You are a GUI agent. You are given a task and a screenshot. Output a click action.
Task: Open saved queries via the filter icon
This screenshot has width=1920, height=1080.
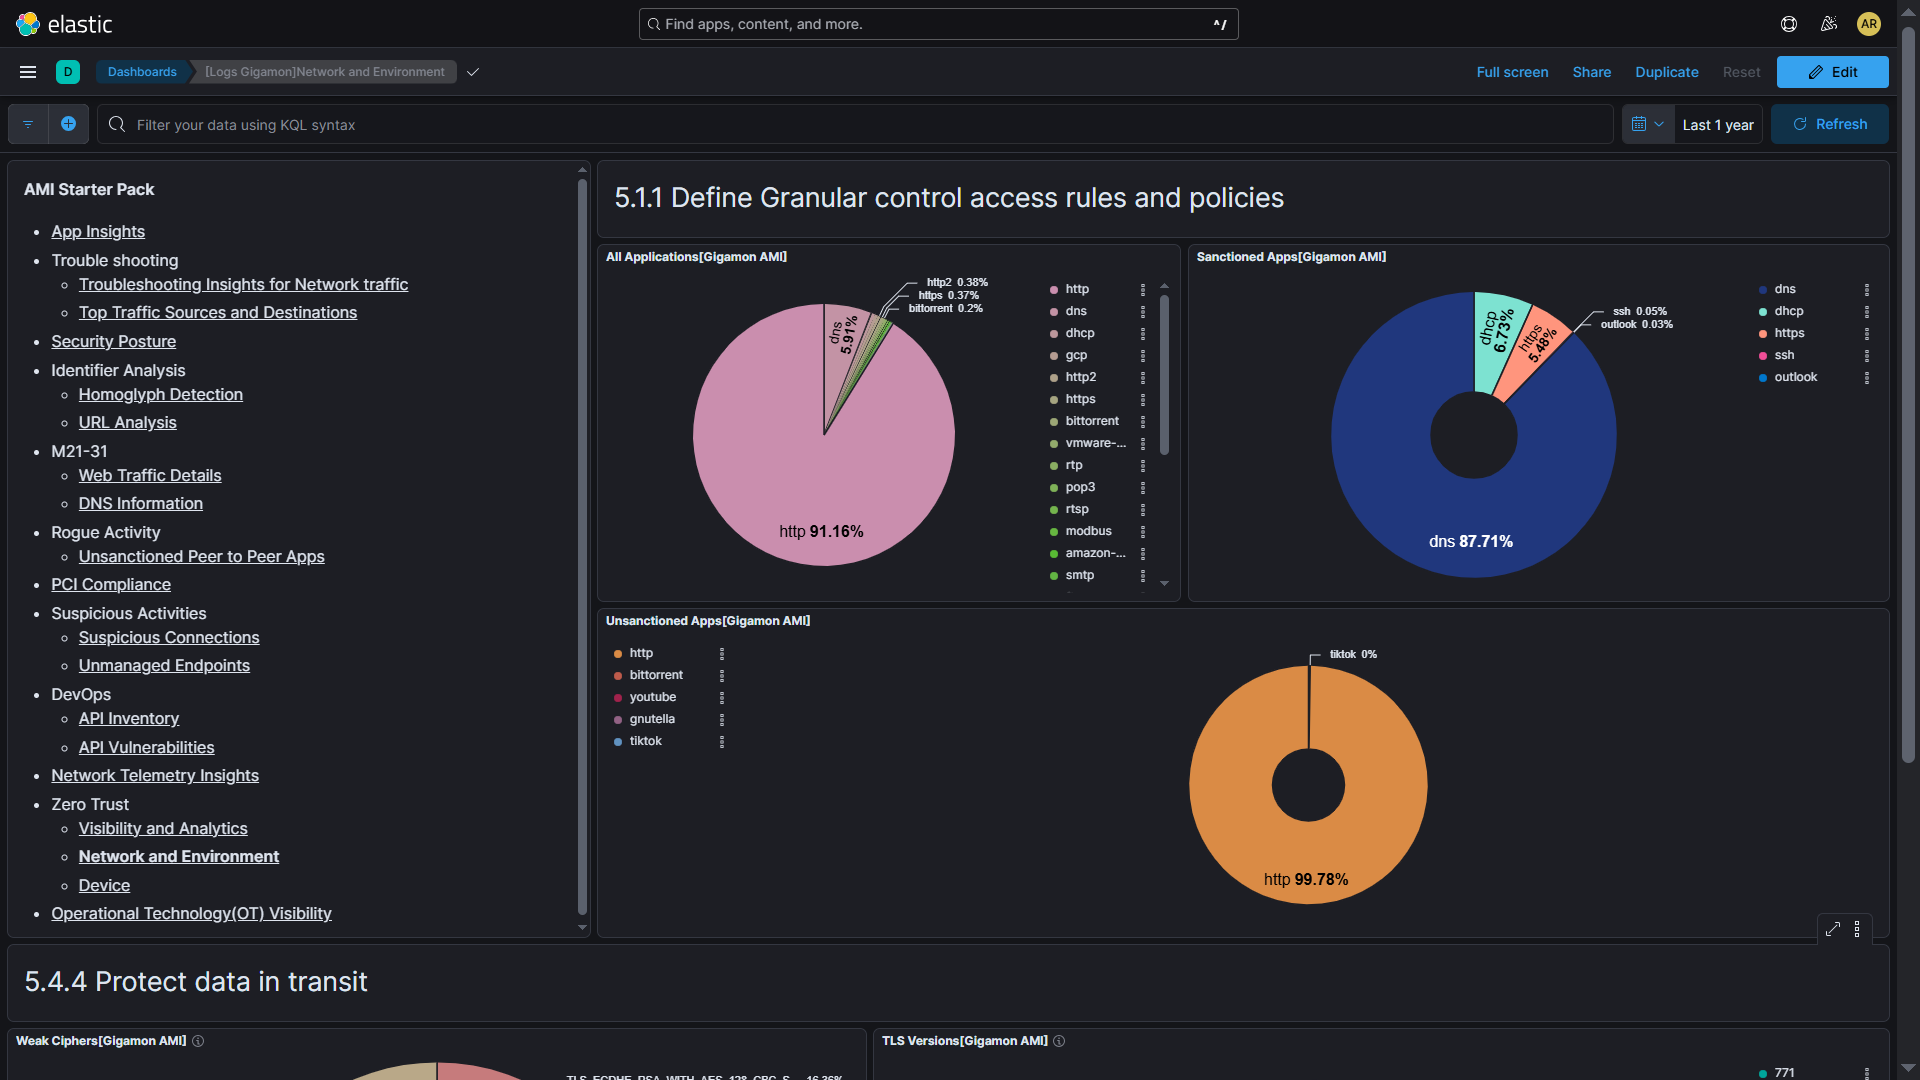tap(27, 123)
